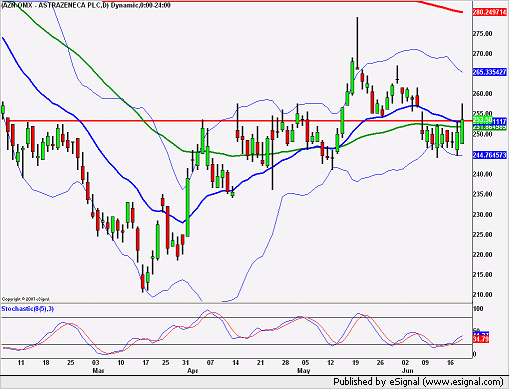This screenshot has width=509, height=389.
Task: Click the 03 date label above Mar
Action: coord(96,363)
